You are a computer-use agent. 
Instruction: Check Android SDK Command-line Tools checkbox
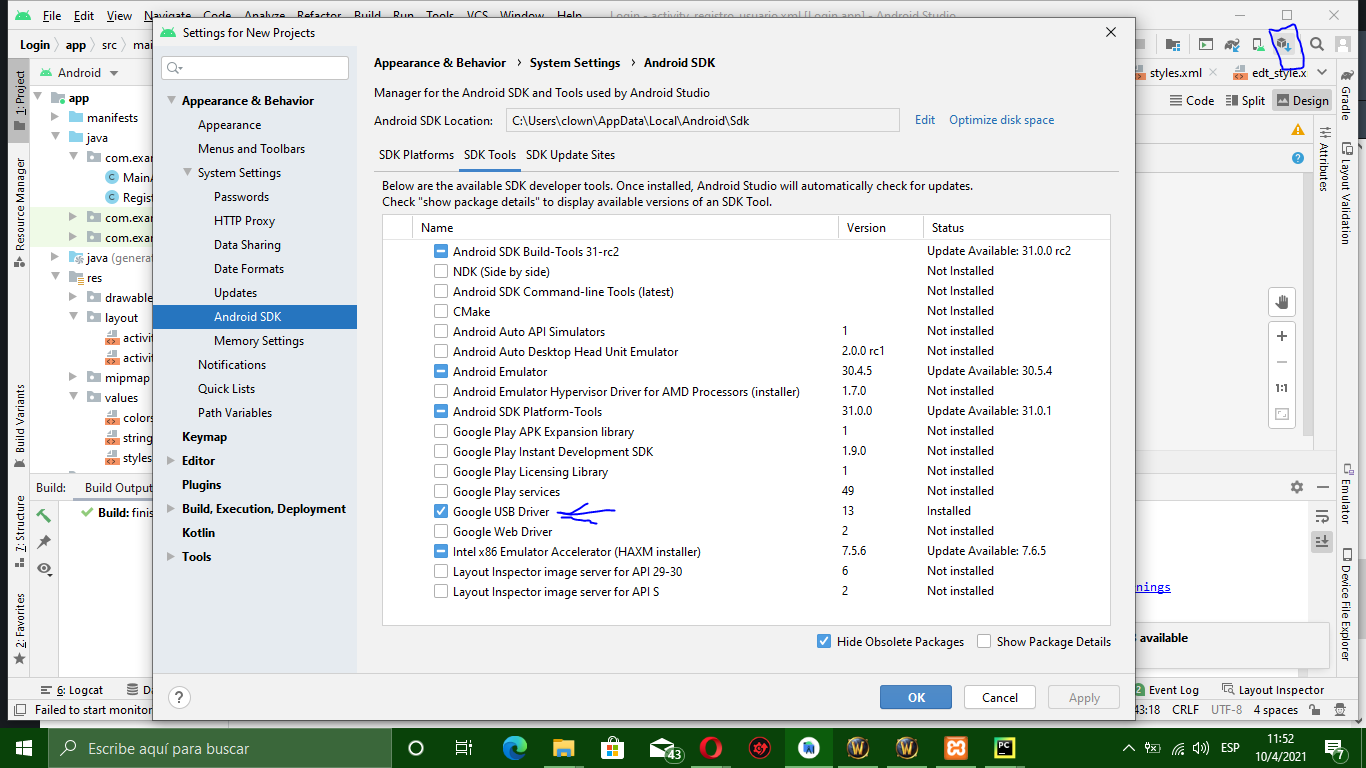441,291
